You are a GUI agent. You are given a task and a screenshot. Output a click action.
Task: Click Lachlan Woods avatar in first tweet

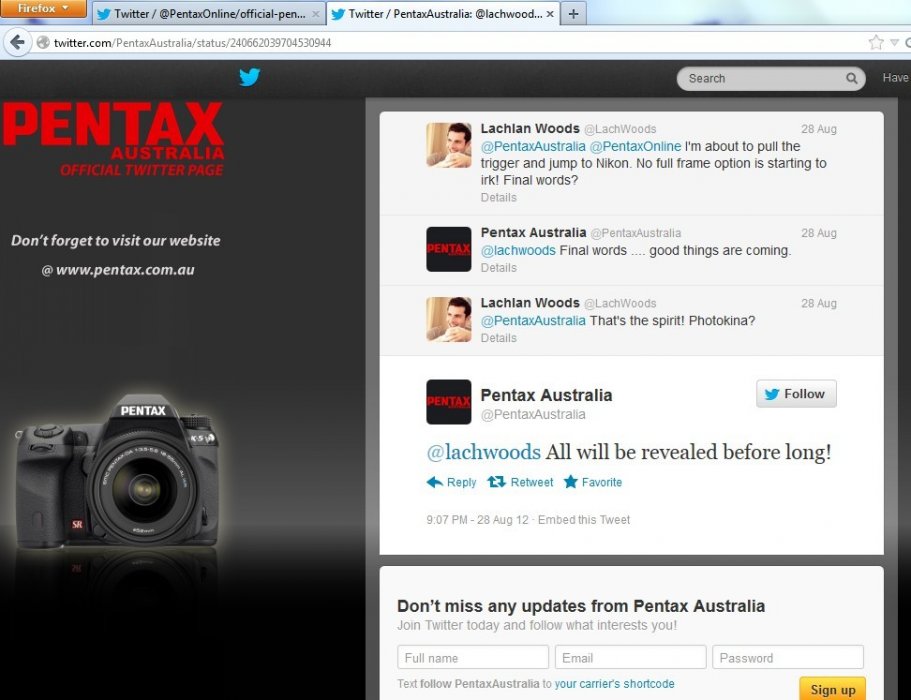pyautogui.click(x=448, y=146)
